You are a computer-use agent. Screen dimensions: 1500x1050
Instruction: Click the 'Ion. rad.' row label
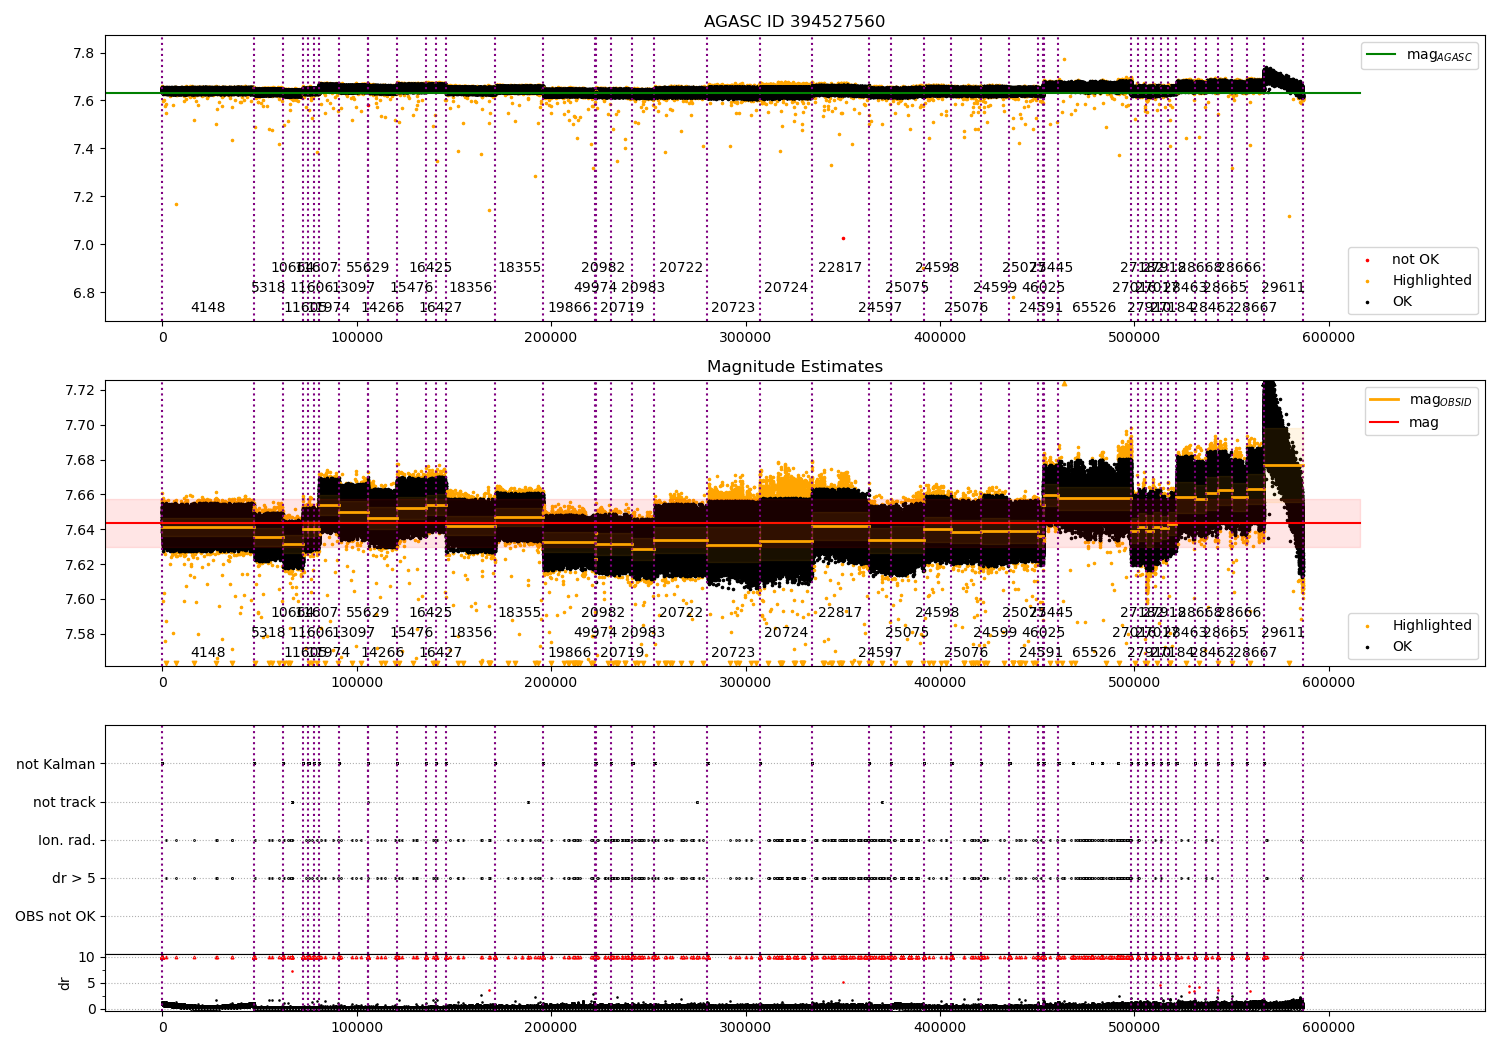click(67, 840)
